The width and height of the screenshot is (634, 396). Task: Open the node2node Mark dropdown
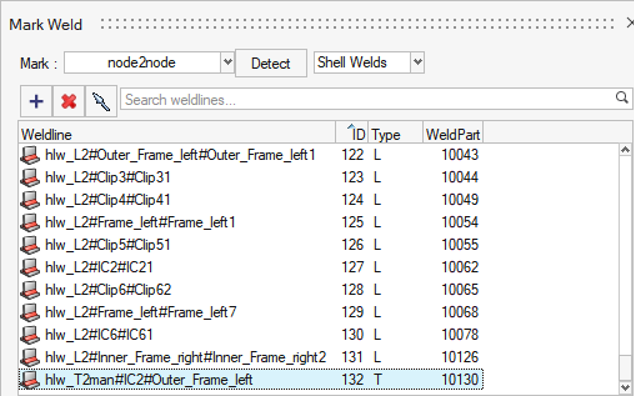228,63
